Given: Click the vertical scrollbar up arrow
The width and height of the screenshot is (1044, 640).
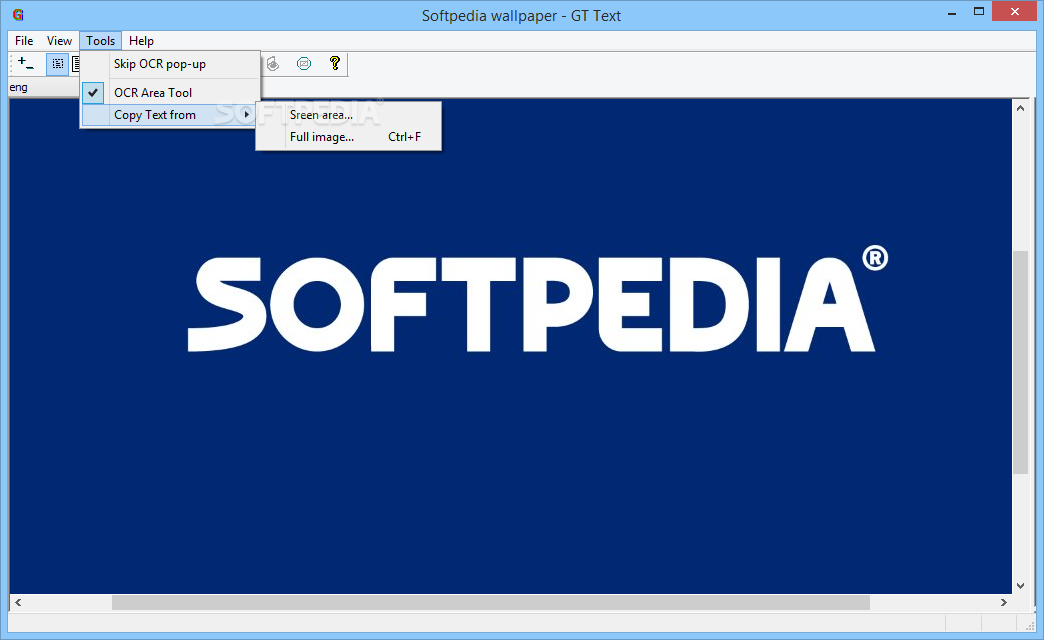Looking at the screenshot, I should click(x=1021, y=108).
